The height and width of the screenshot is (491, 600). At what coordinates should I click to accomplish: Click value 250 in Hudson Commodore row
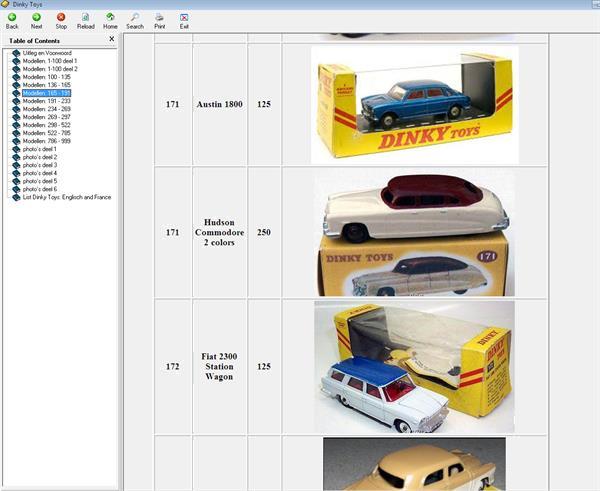click(x=264, y=232)
